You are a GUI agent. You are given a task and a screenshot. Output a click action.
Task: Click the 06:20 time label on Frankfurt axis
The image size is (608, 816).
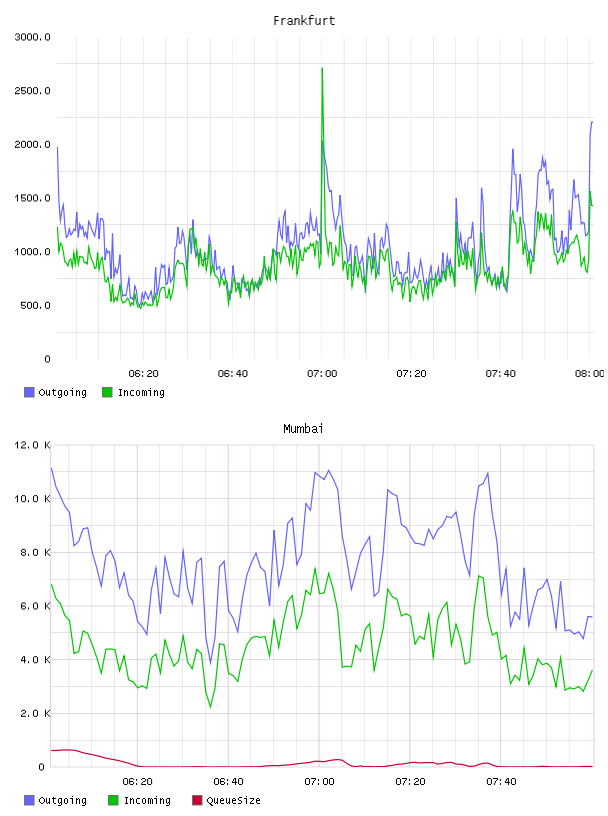144,373
